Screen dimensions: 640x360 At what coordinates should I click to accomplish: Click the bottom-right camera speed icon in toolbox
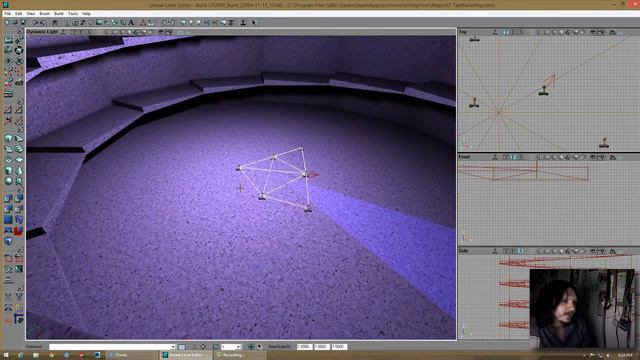click(19, 318)
